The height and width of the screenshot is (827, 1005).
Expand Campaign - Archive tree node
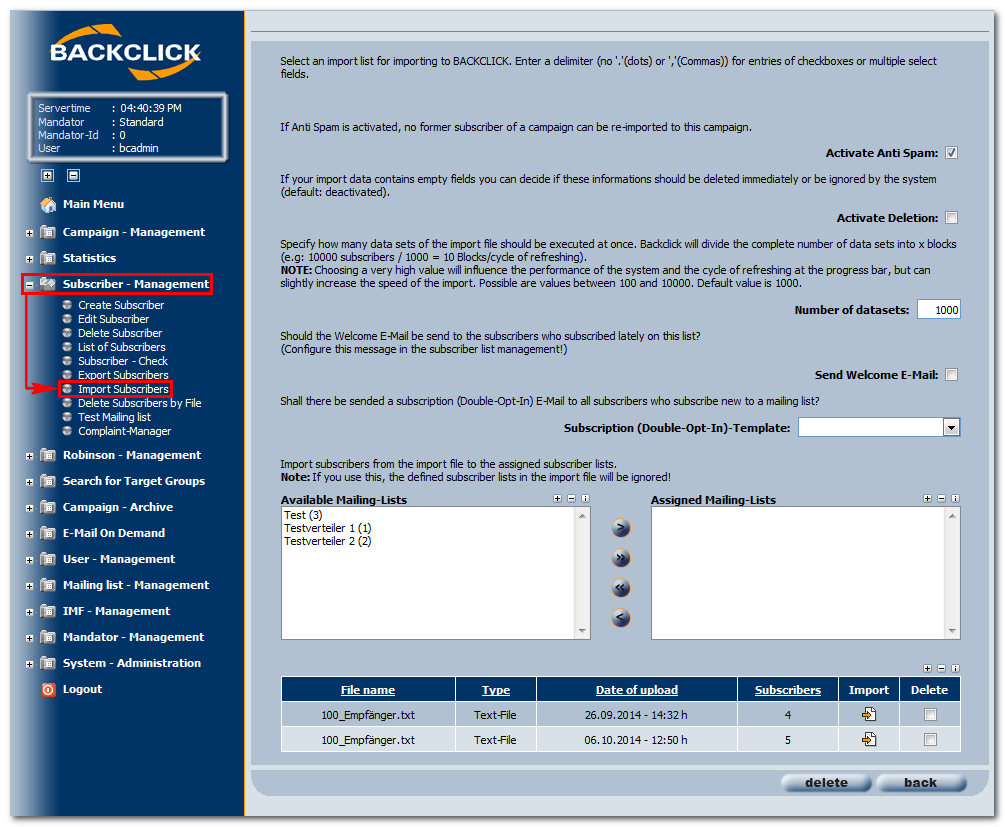coord(29,508)
